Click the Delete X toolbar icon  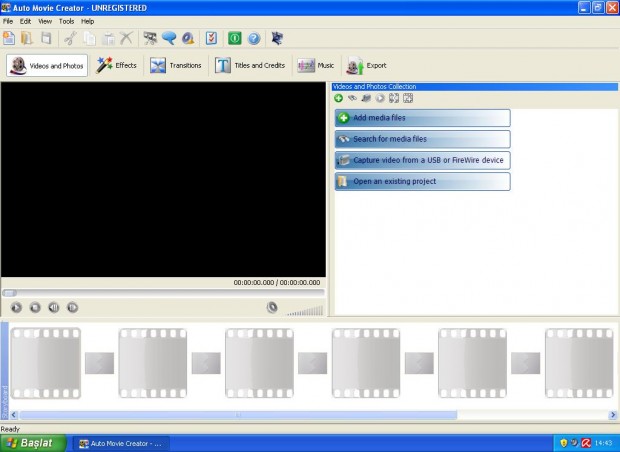(x=127, y=38)
